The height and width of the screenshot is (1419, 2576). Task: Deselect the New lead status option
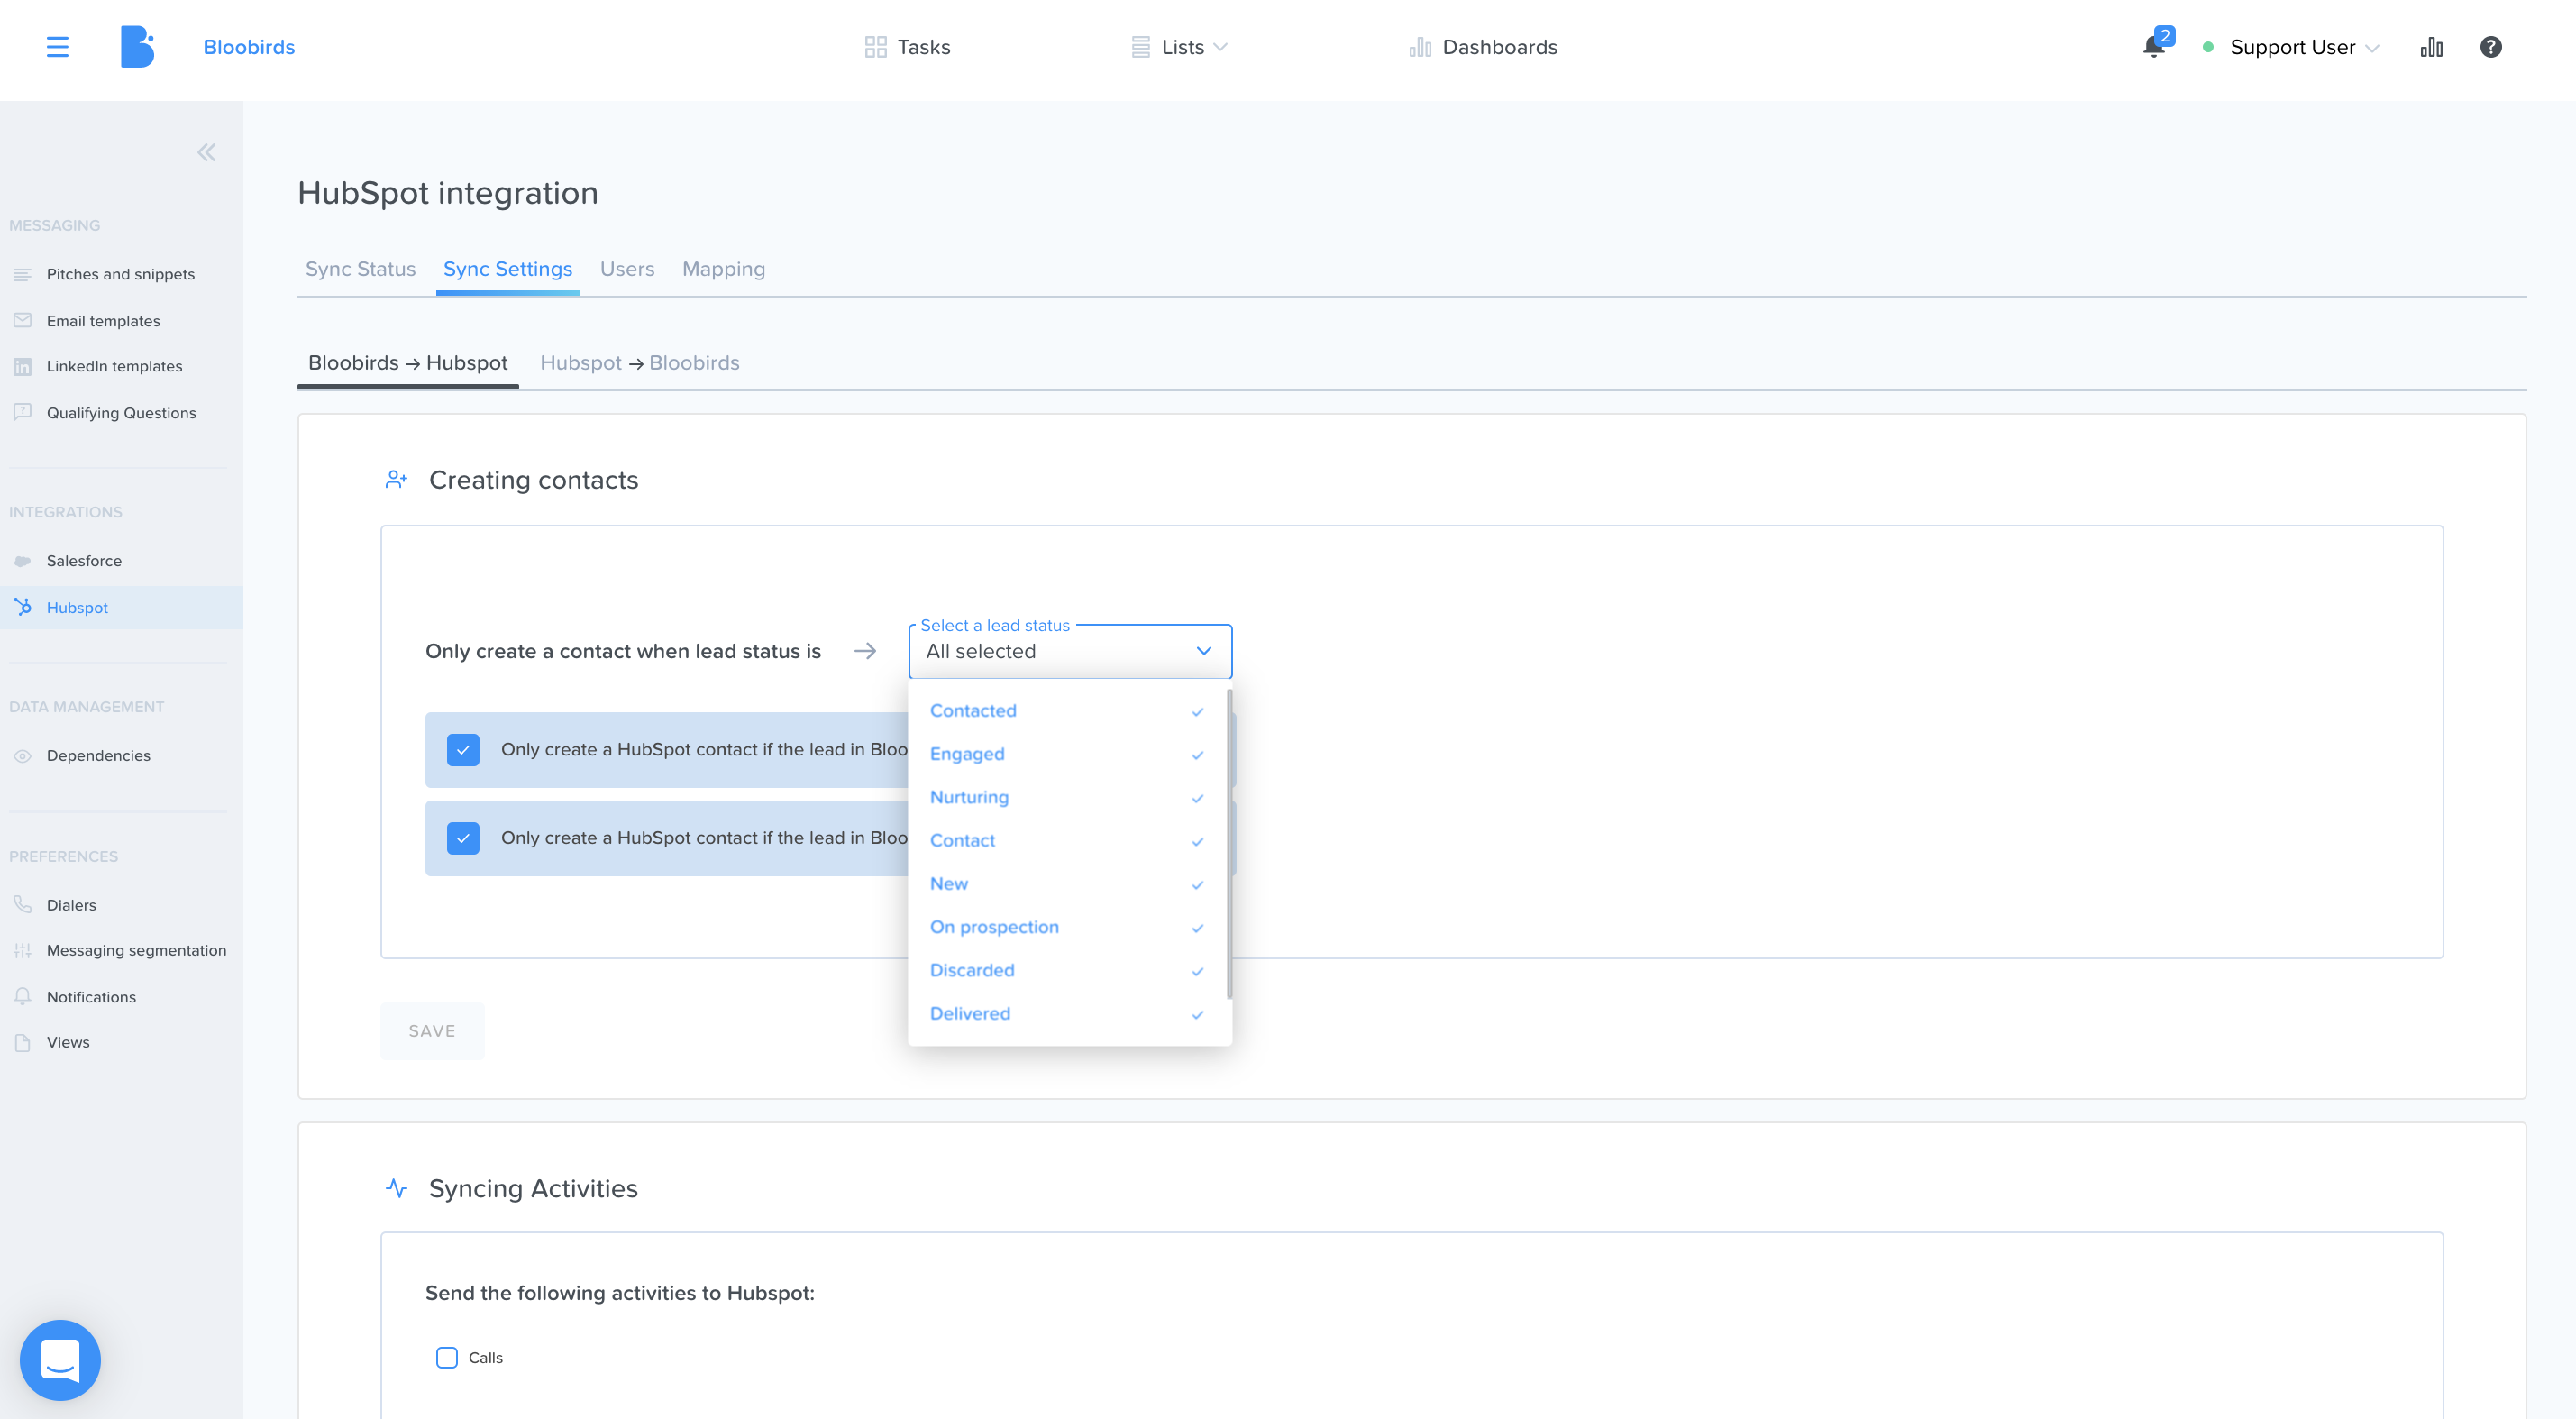(1067, 884)
